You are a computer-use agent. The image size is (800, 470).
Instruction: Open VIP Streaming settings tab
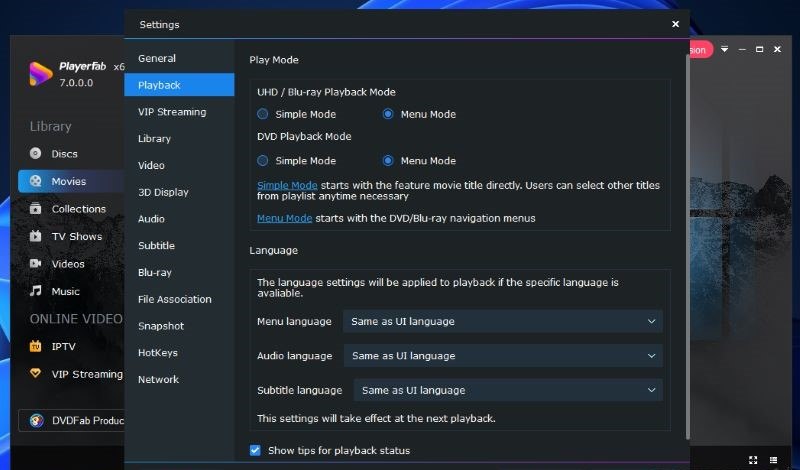point(179,112)
